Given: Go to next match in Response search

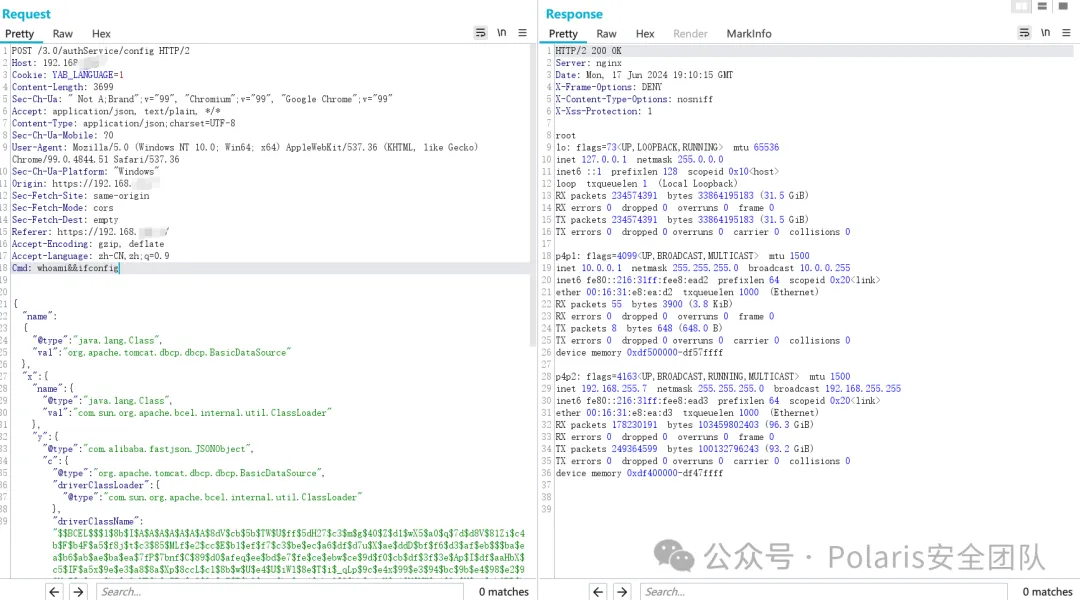Looking at the screenshot, I should pos(622,591).
